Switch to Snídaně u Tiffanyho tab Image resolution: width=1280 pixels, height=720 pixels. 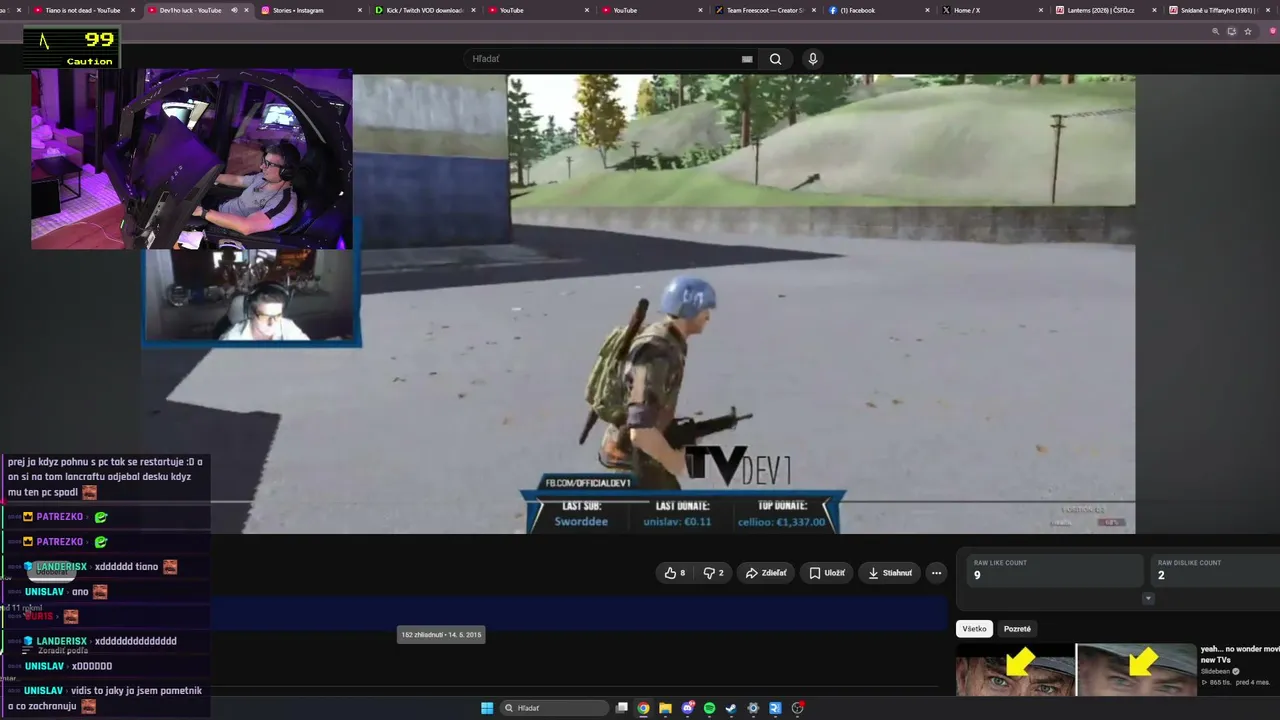[x=1217, y=10]
